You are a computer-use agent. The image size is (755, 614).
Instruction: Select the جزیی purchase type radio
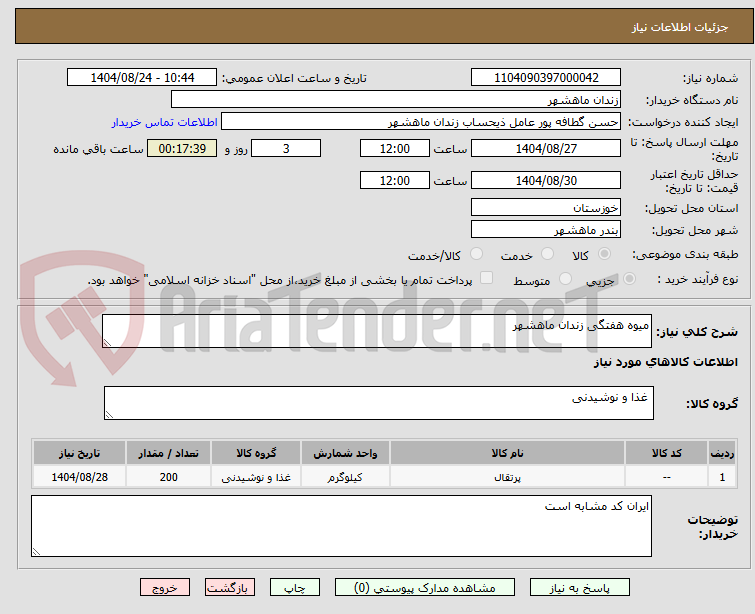(629, 278)
